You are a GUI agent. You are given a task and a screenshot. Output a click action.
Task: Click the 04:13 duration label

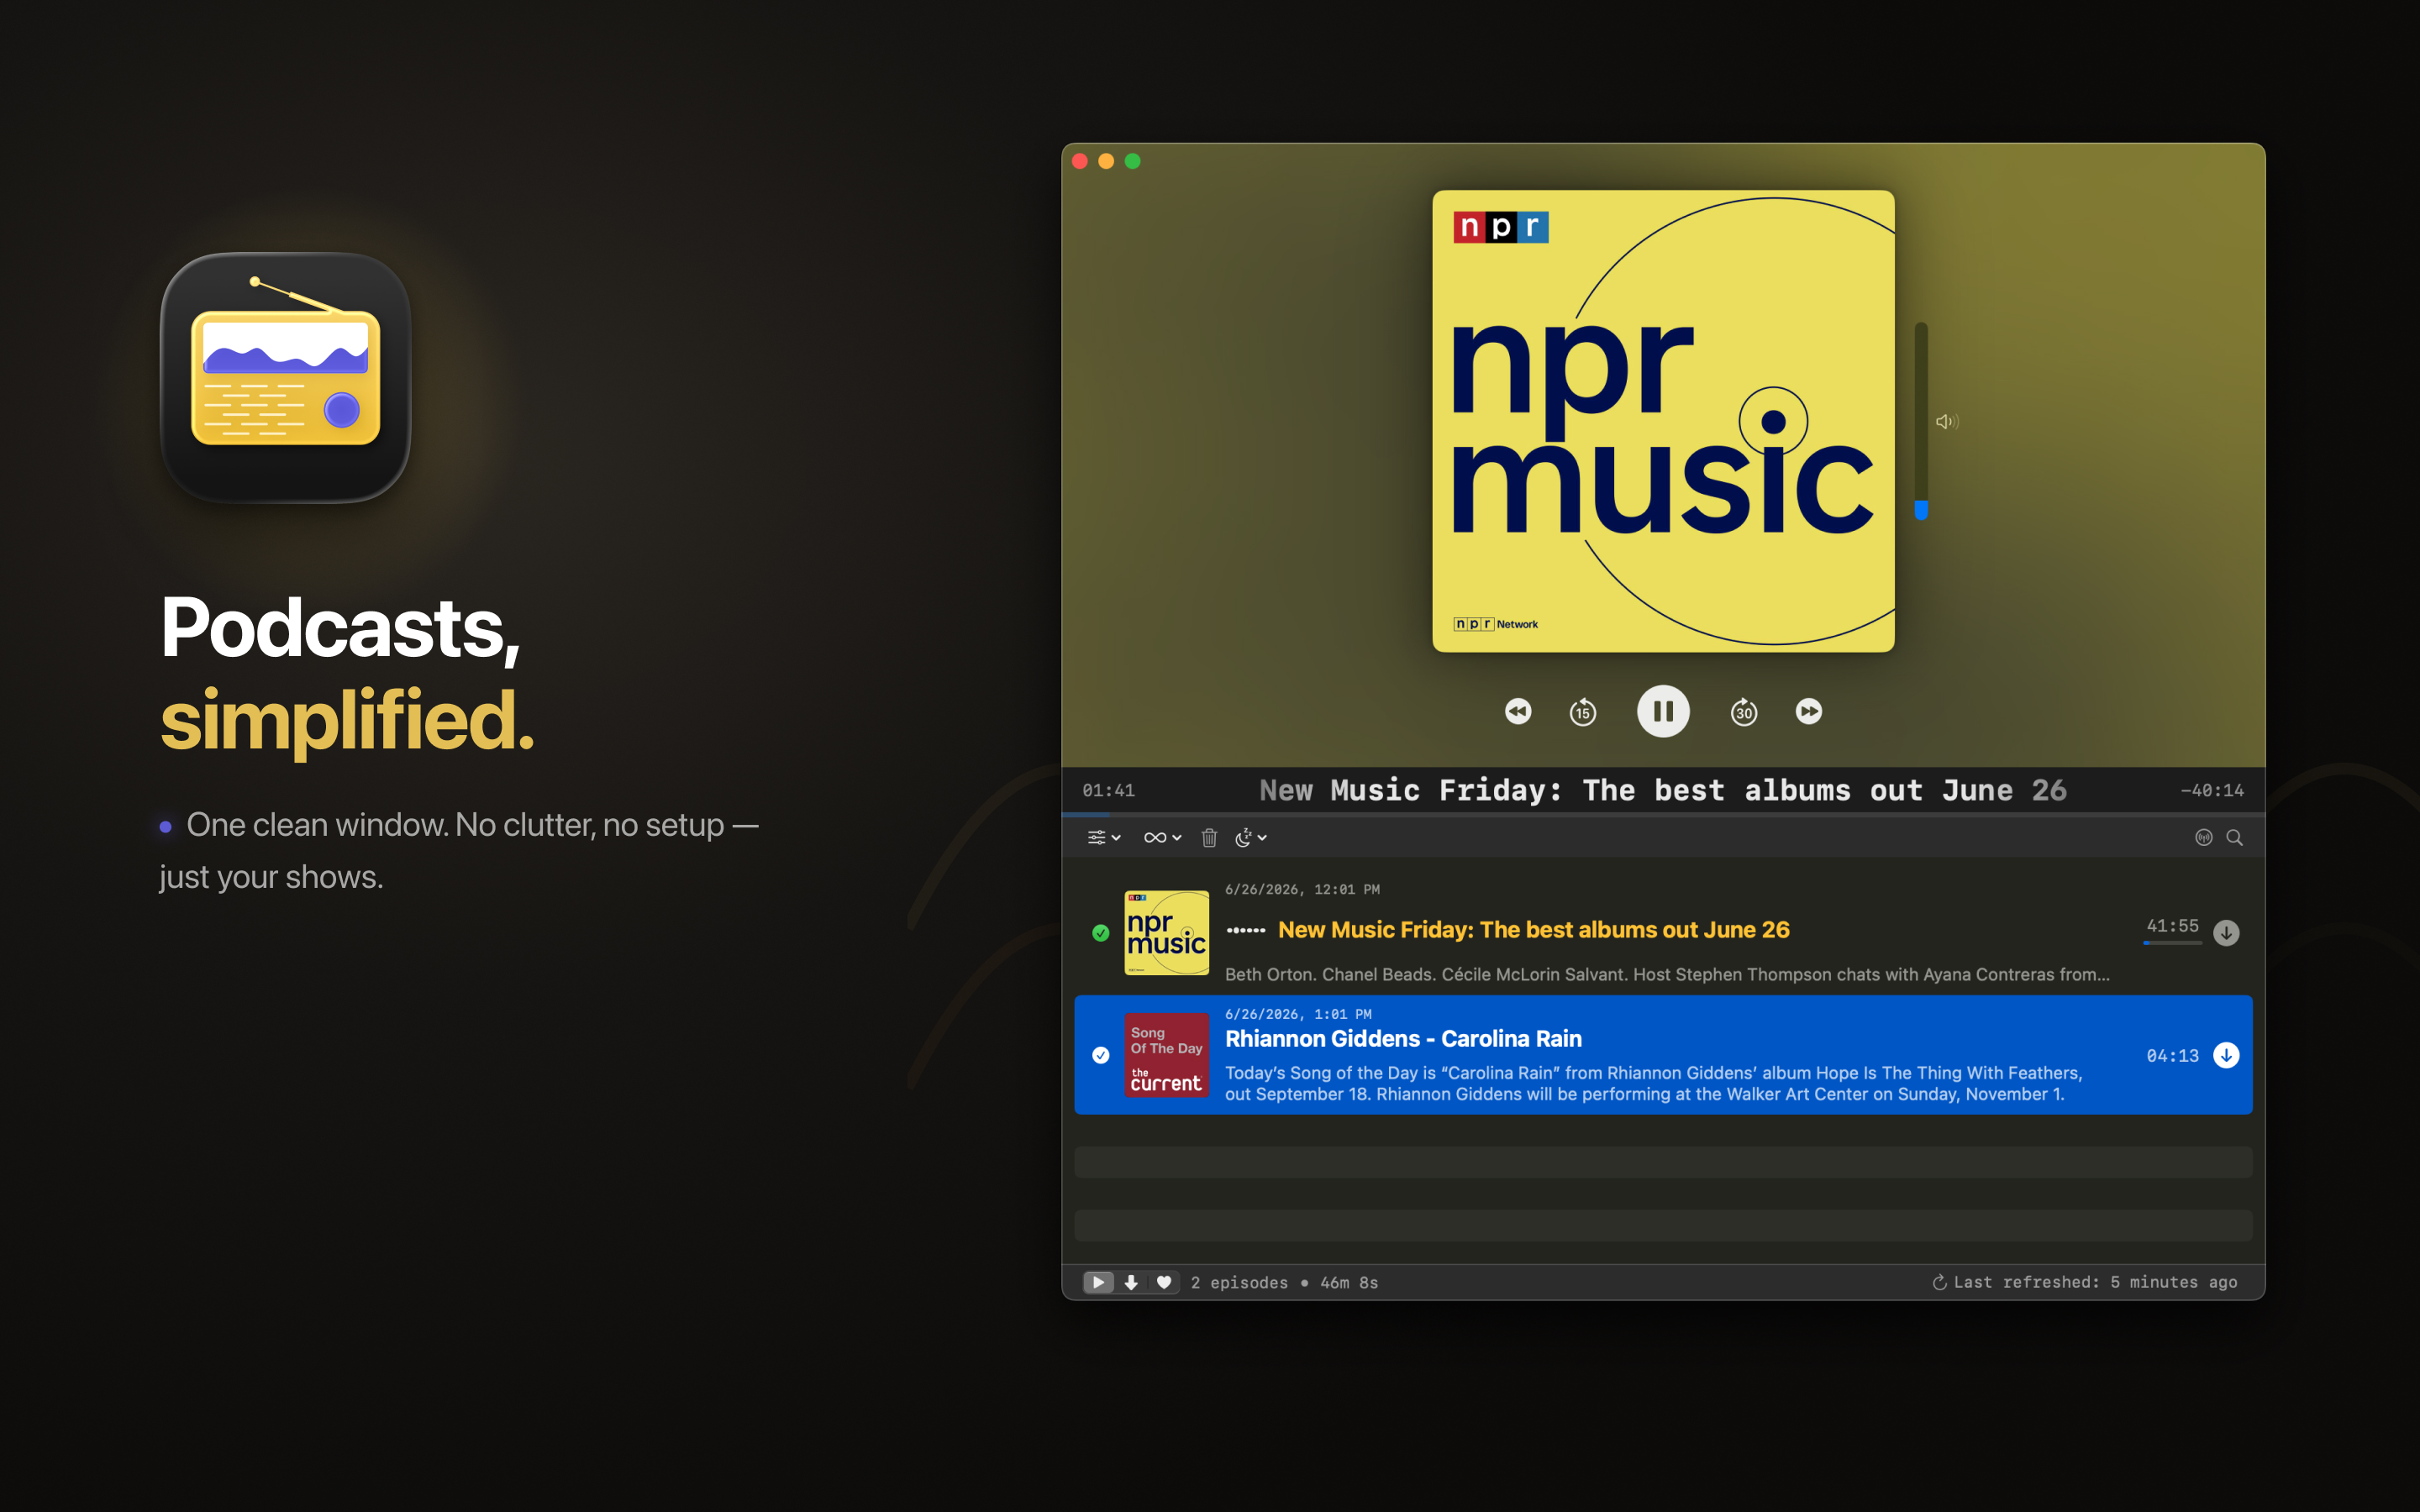click(2172, 1056)
